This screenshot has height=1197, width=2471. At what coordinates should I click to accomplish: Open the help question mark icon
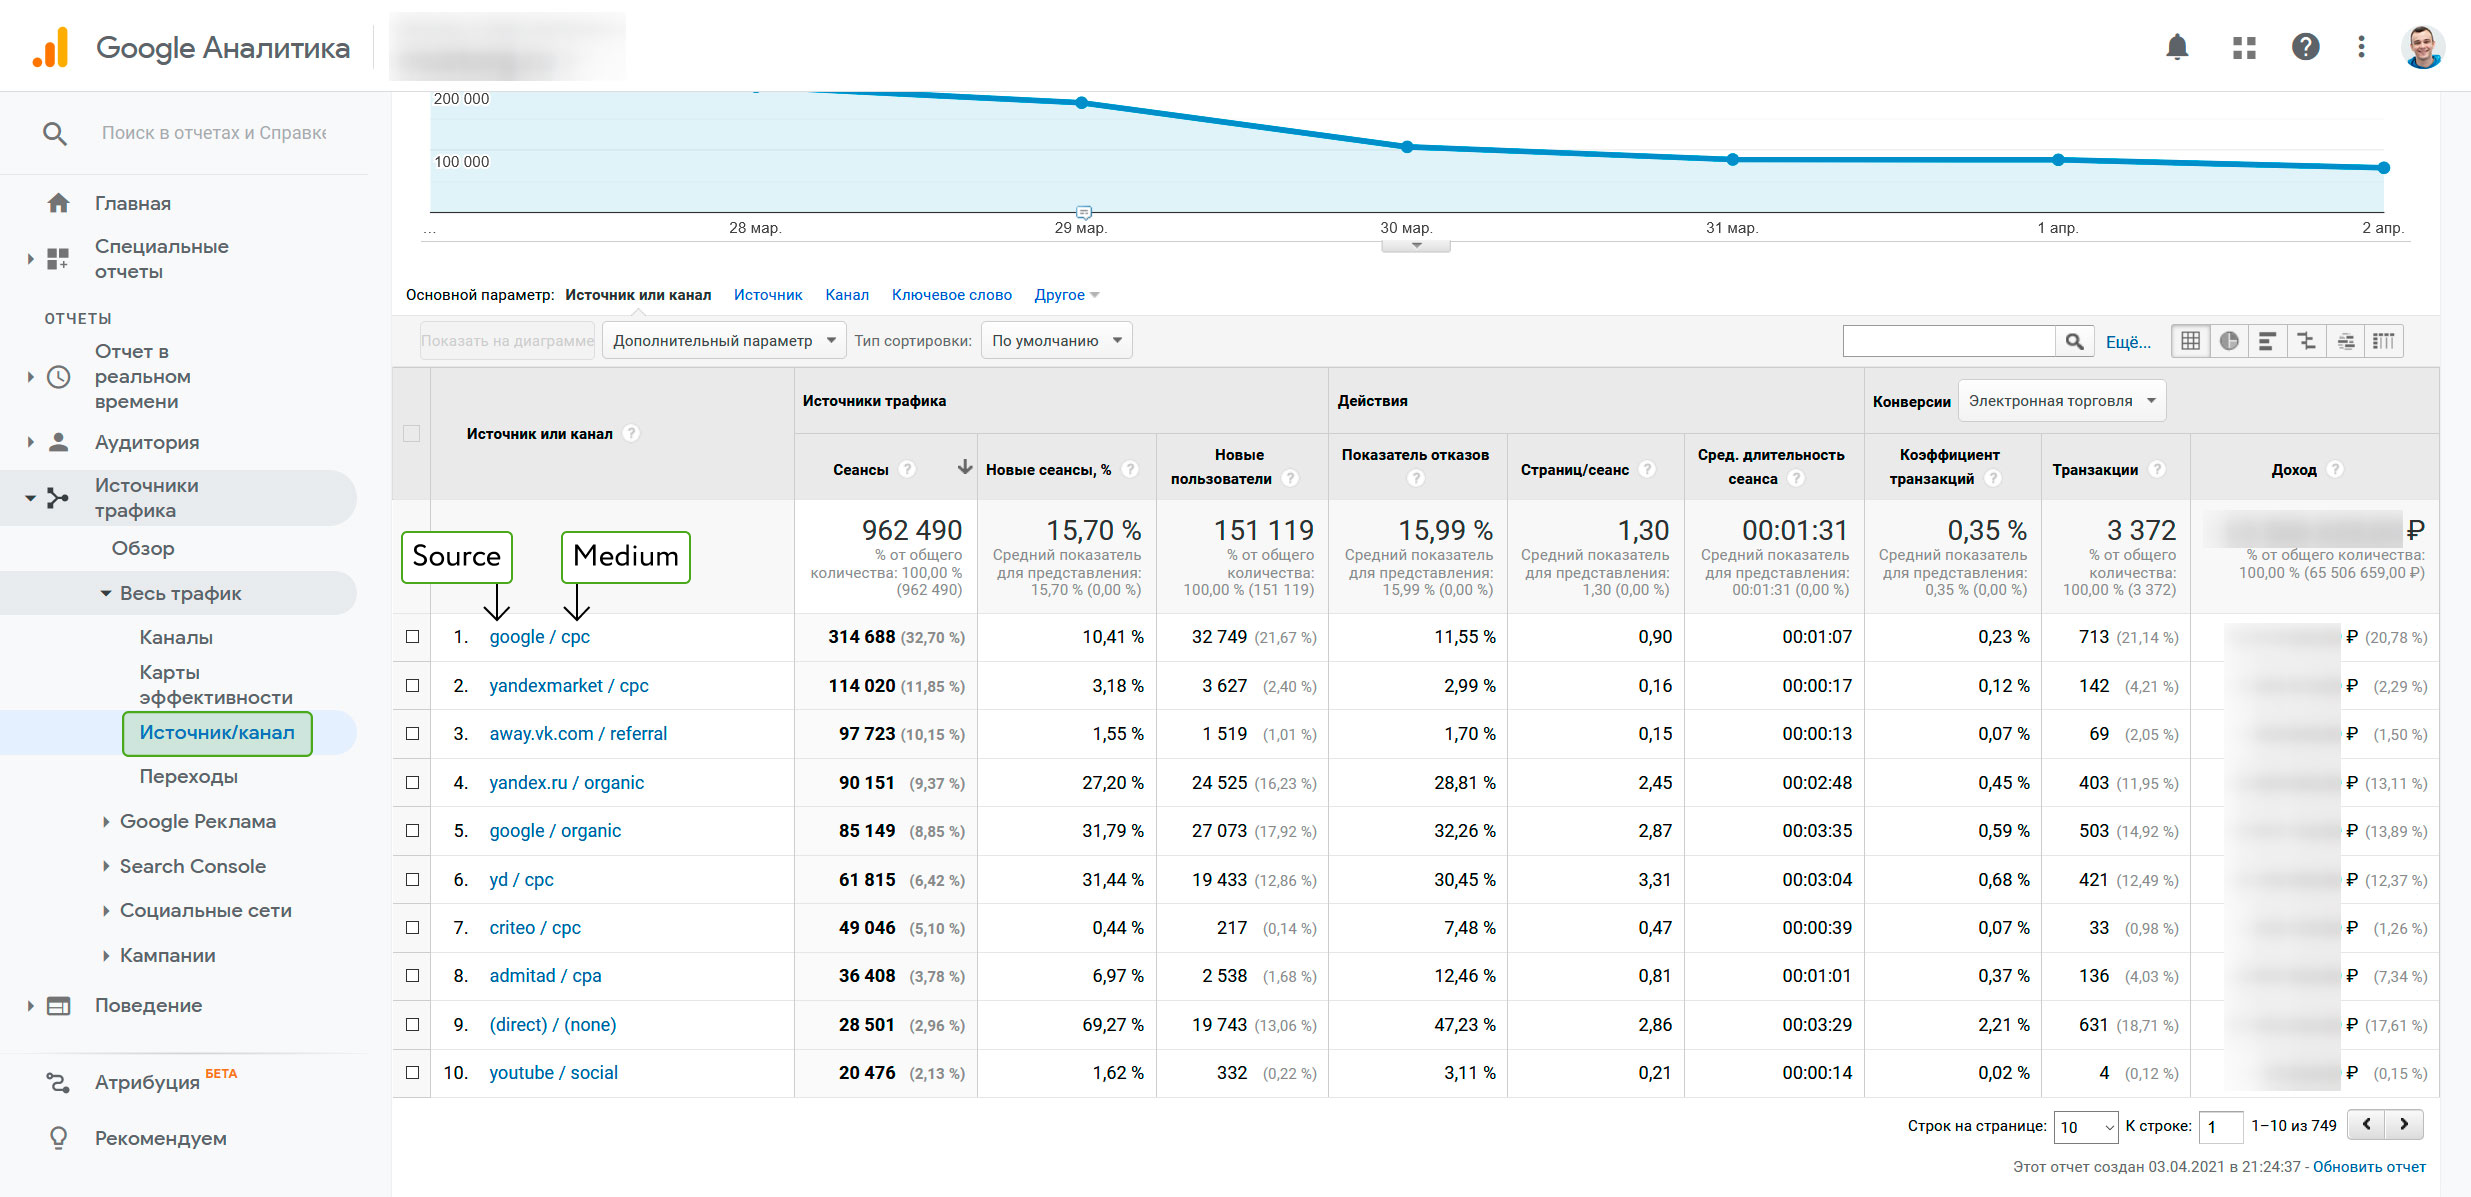coord(2305,47)
